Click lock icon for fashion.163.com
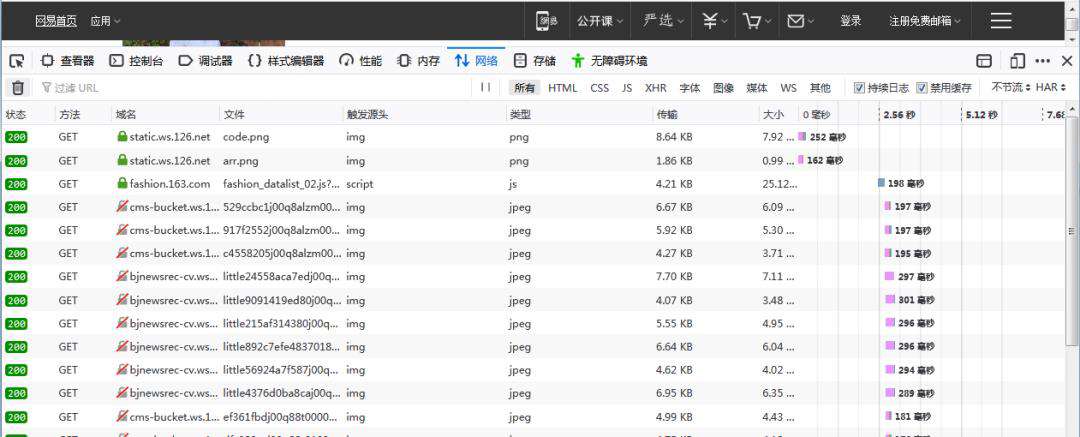The image size is (1080, 437). click(x=123, y=183)
